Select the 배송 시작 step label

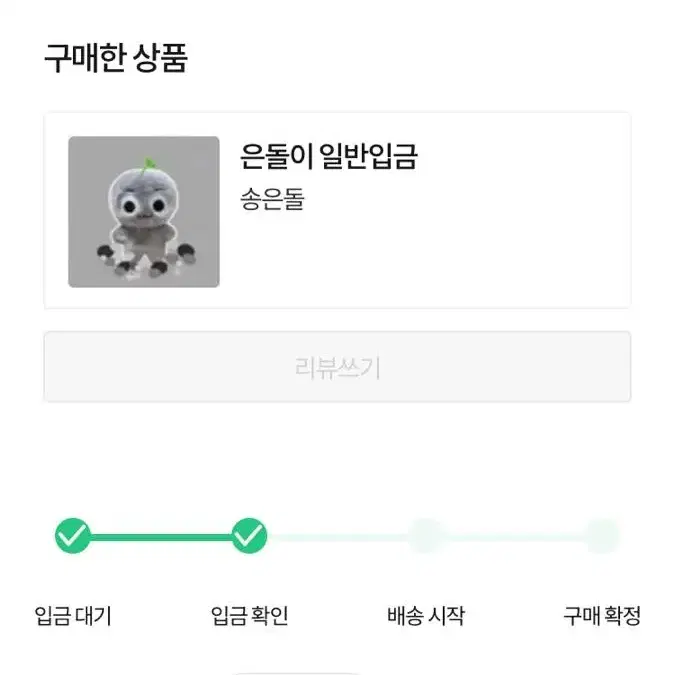(x=426, y=616)
